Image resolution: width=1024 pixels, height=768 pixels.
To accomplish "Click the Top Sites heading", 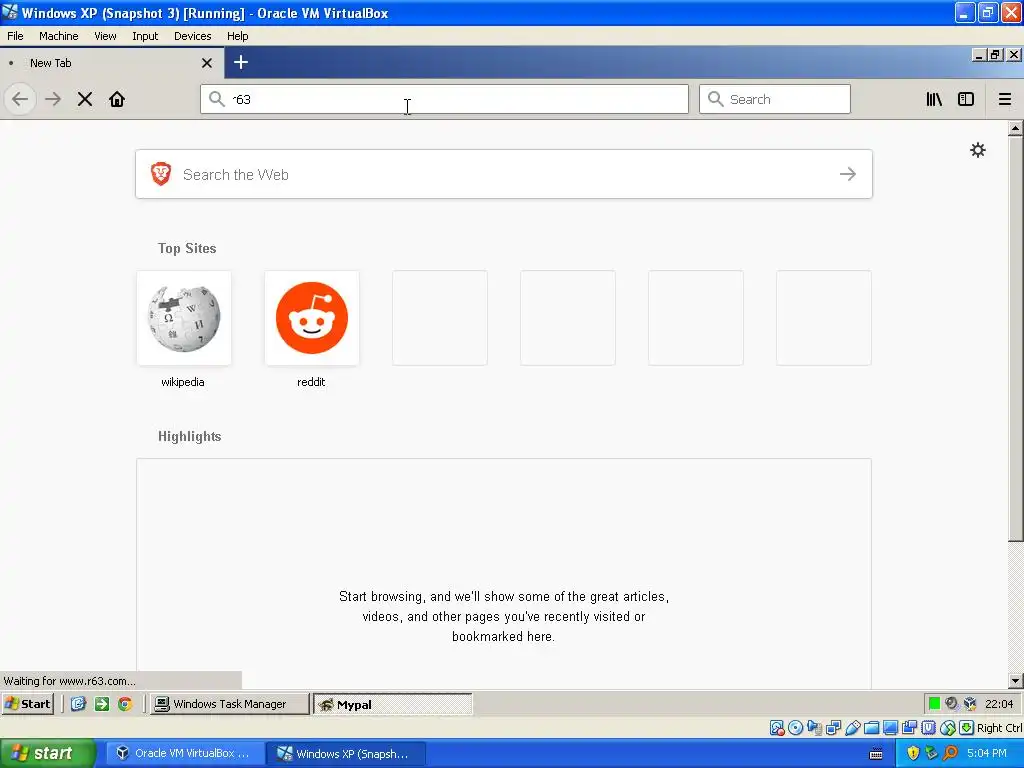I will pyautogui.click(x=187, y=248).
